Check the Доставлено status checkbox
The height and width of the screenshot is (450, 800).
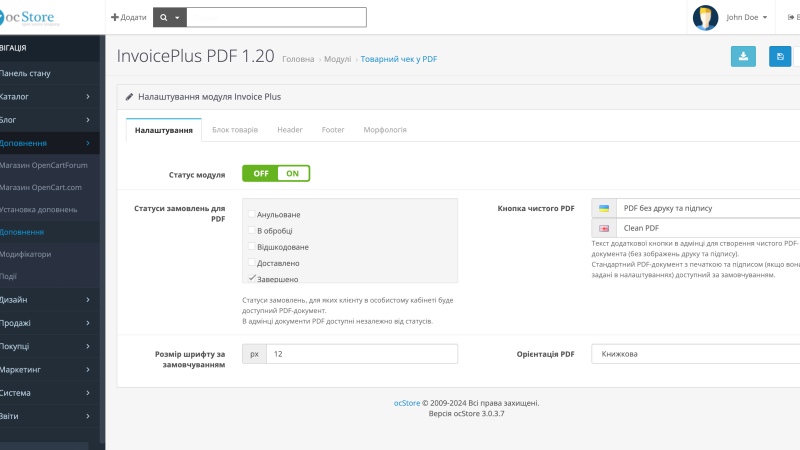(x=252, y=263)
